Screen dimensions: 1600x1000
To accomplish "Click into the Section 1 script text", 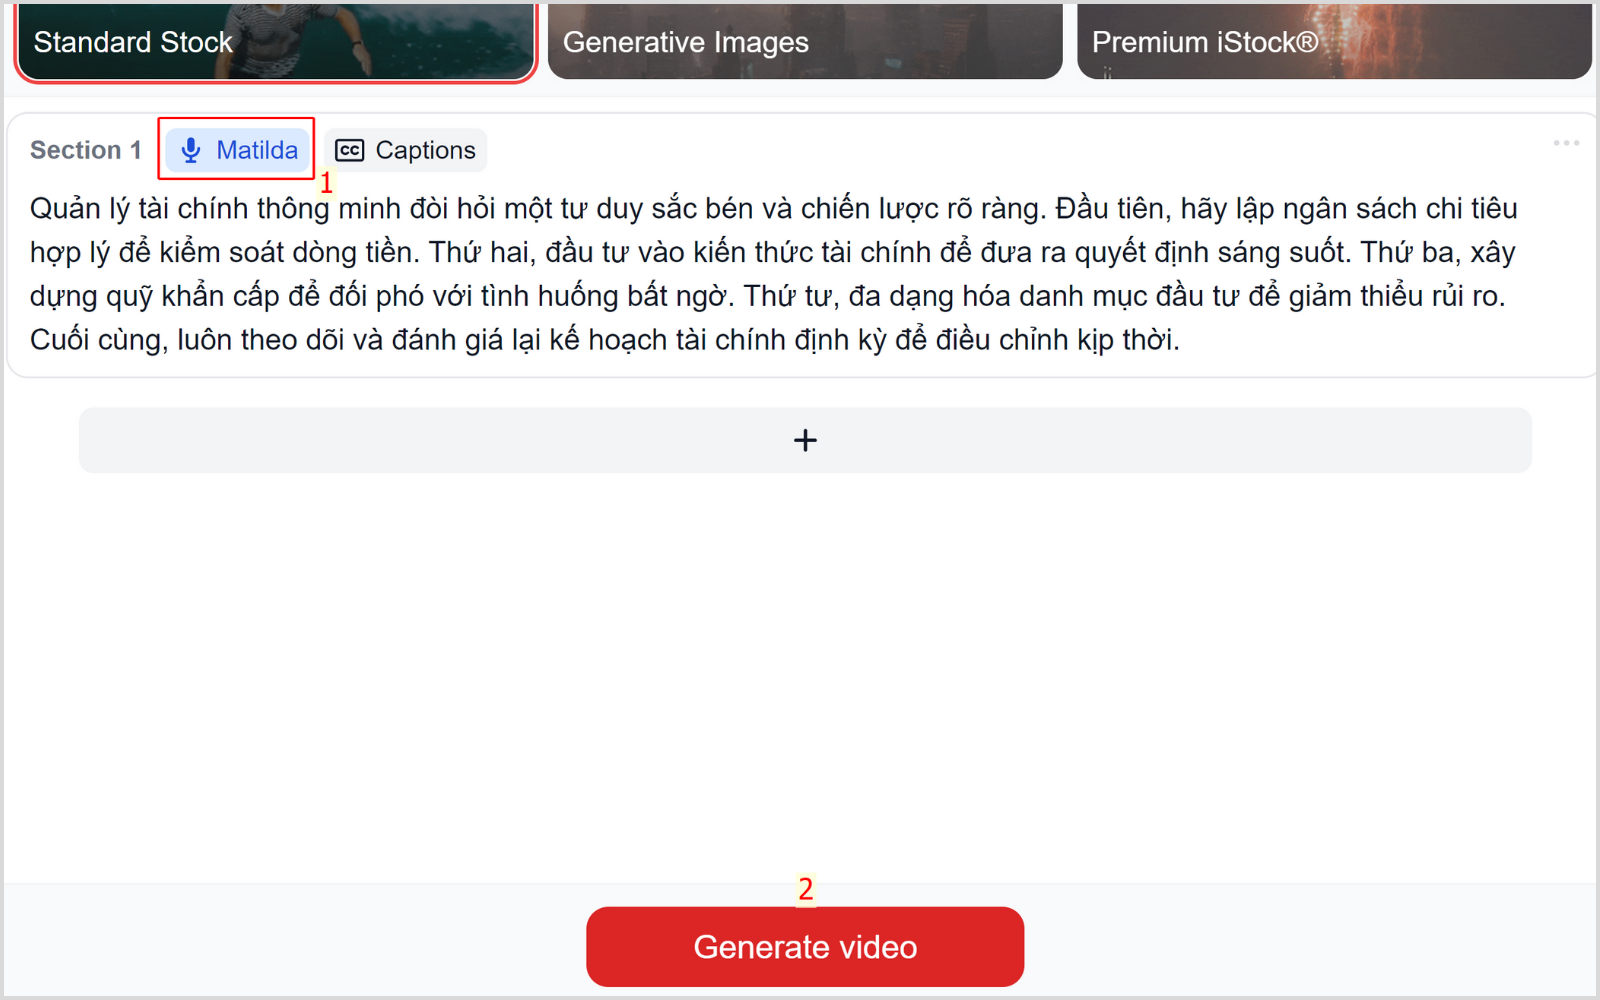I will tap(775, 274).
